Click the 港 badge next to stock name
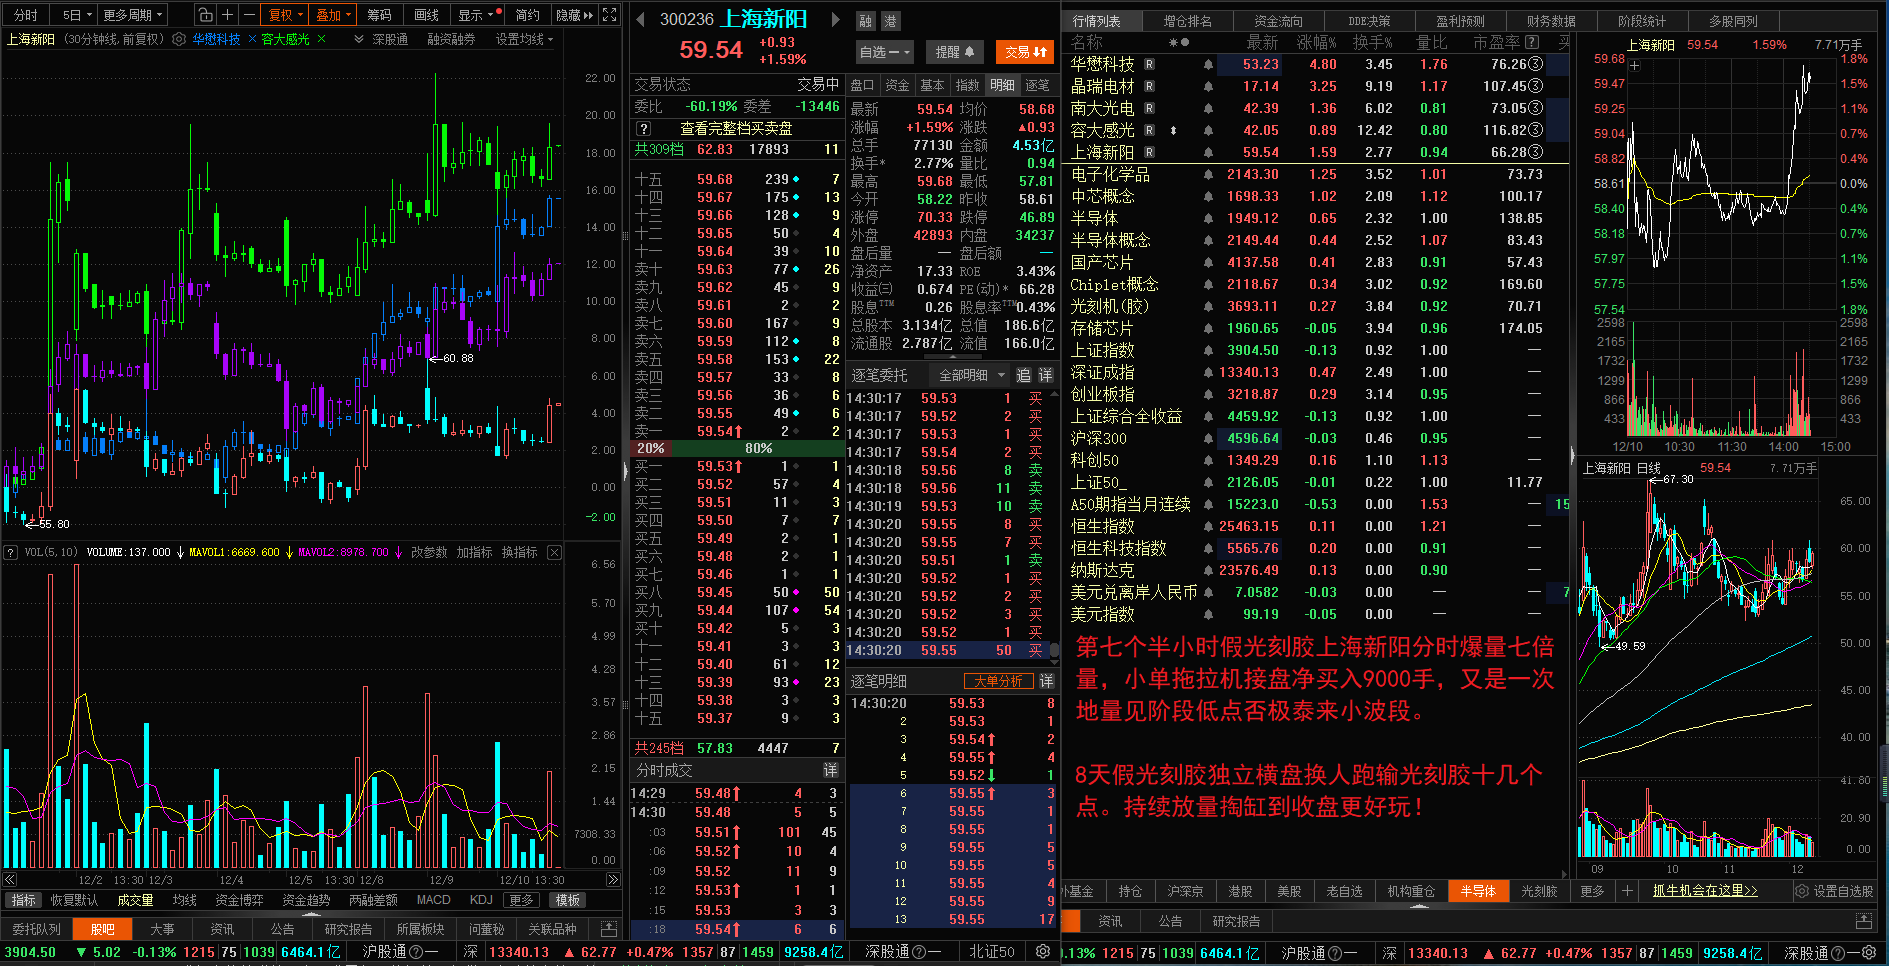Screen dimensions: 1889x966 pyautogui.click(x=890, y=21)
